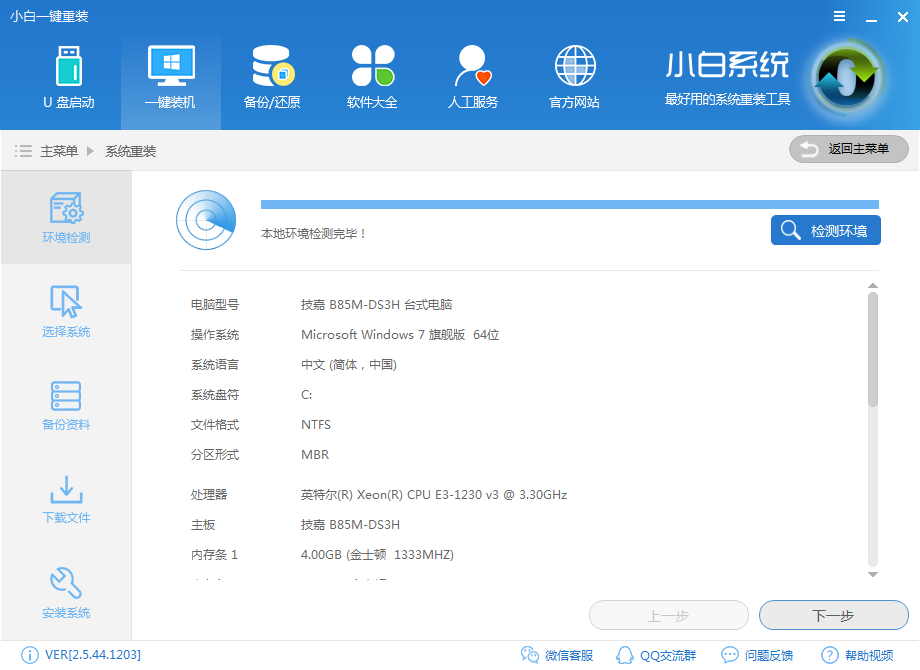Open 帮助视频 link
The height and width of the screenshot is (670, 920).
[857, 655]
